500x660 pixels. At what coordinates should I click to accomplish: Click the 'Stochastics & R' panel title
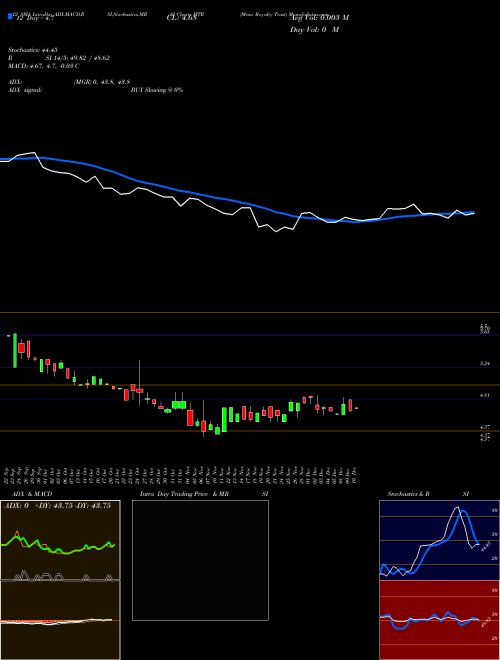408,494
